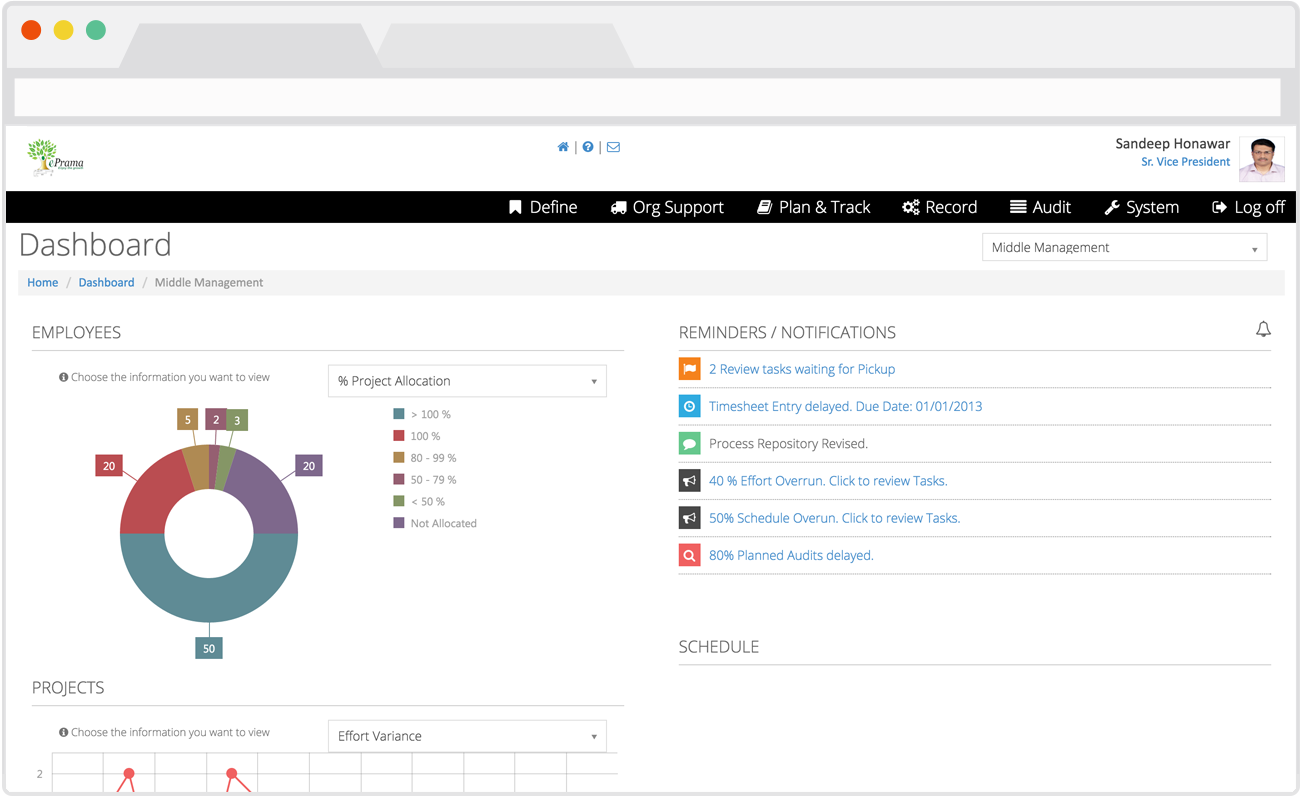Click green speech bubble notification icon
The image size is (1300, 796).
689,443
